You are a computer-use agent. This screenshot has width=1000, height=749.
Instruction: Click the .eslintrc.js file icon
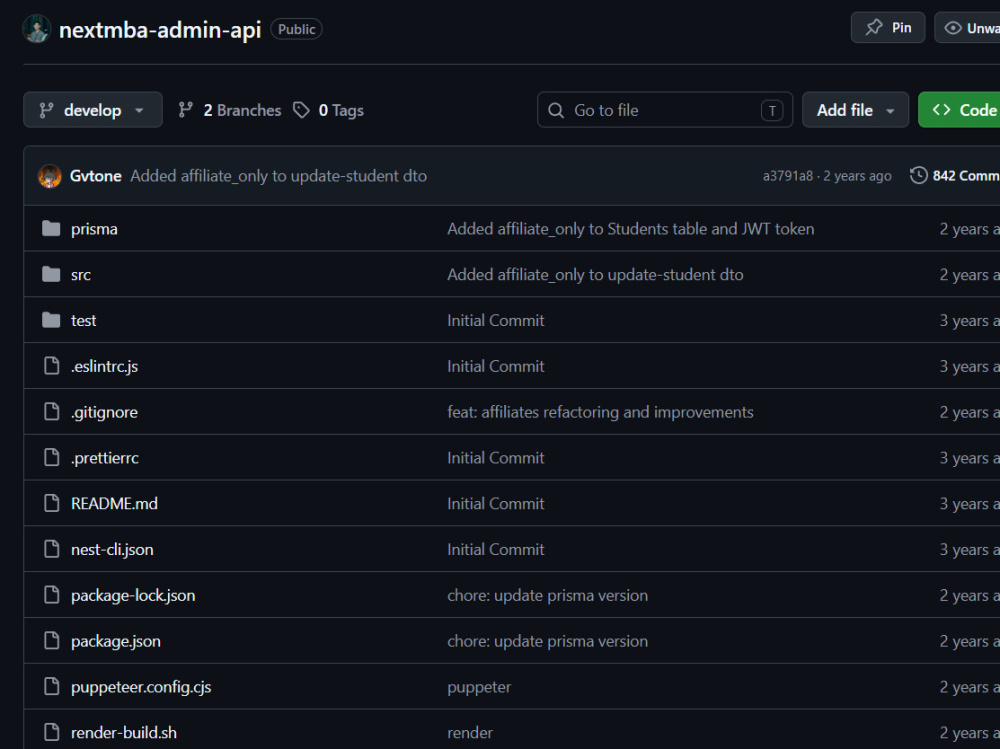click(52, 366)
